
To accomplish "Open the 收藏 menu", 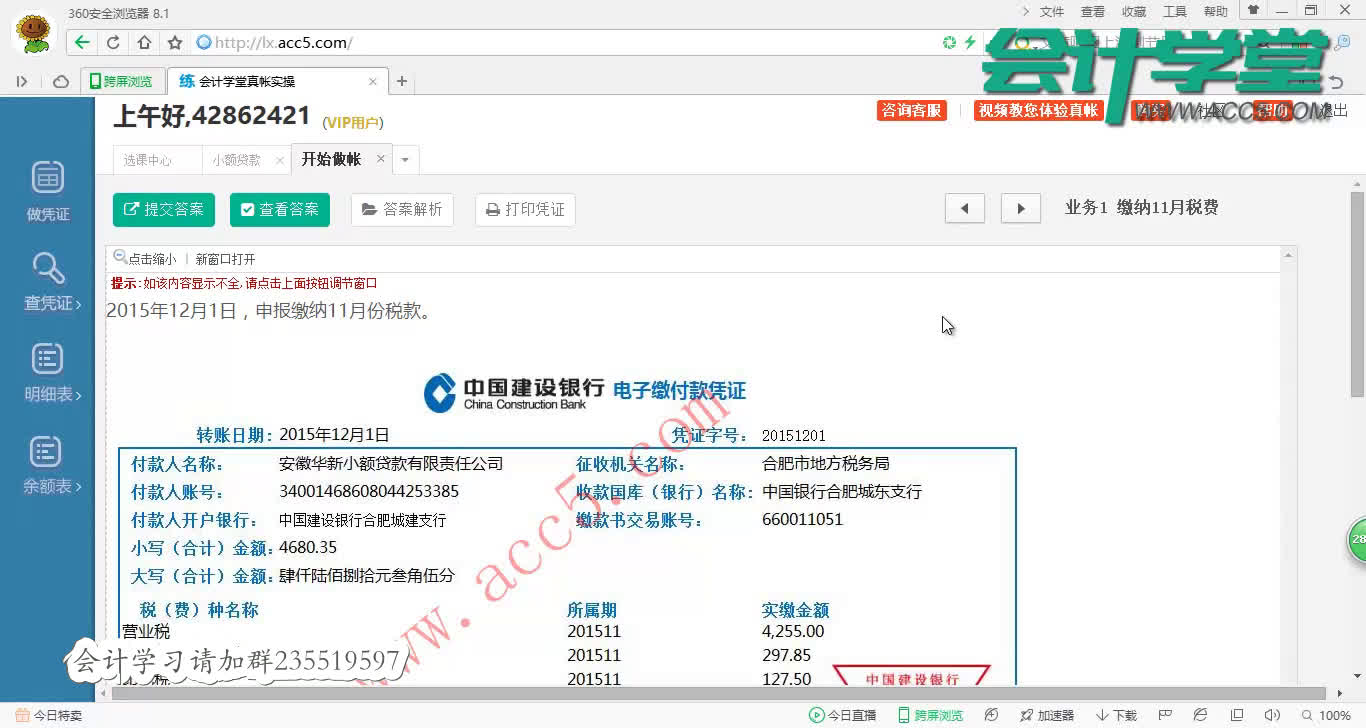I will click(x=1134, y=12).
